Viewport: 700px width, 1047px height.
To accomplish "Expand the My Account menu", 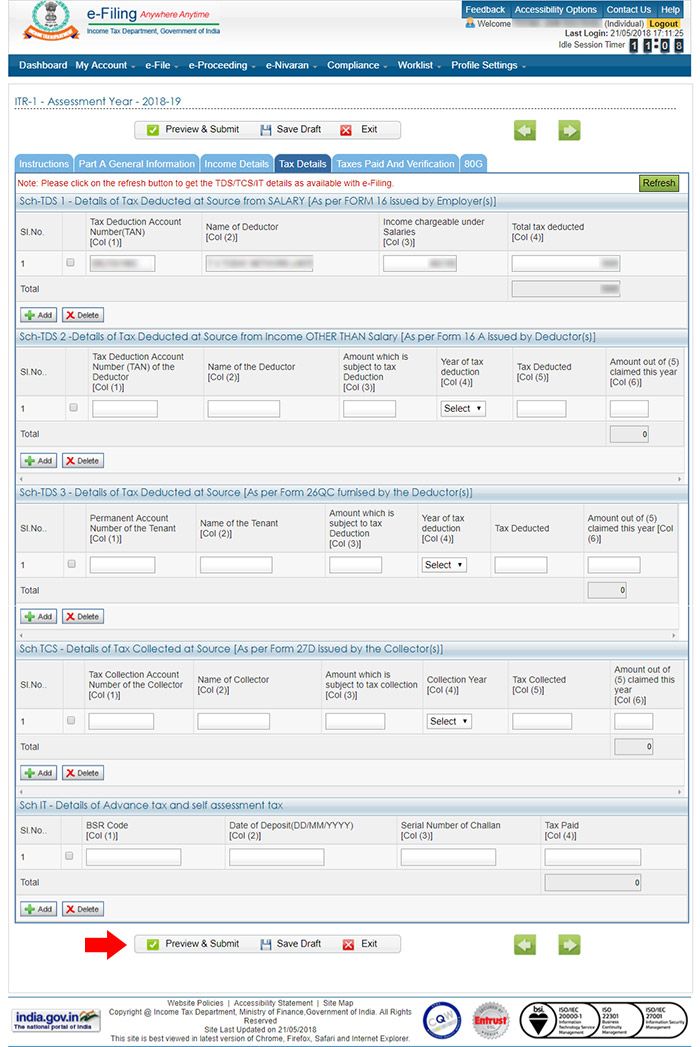I will [105, 65].
